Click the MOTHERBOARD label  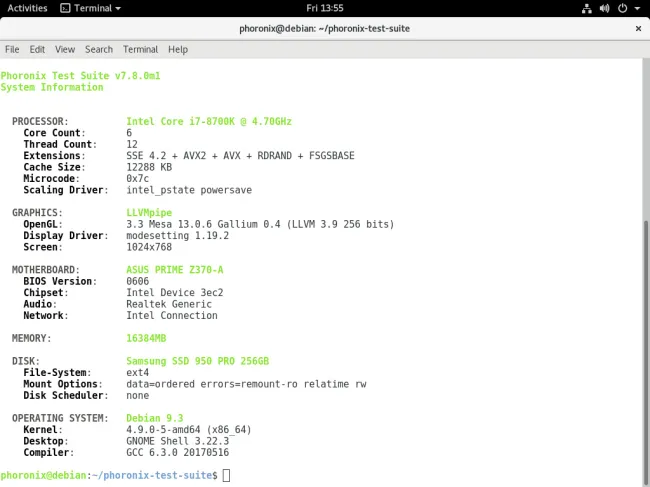(46, 270)
